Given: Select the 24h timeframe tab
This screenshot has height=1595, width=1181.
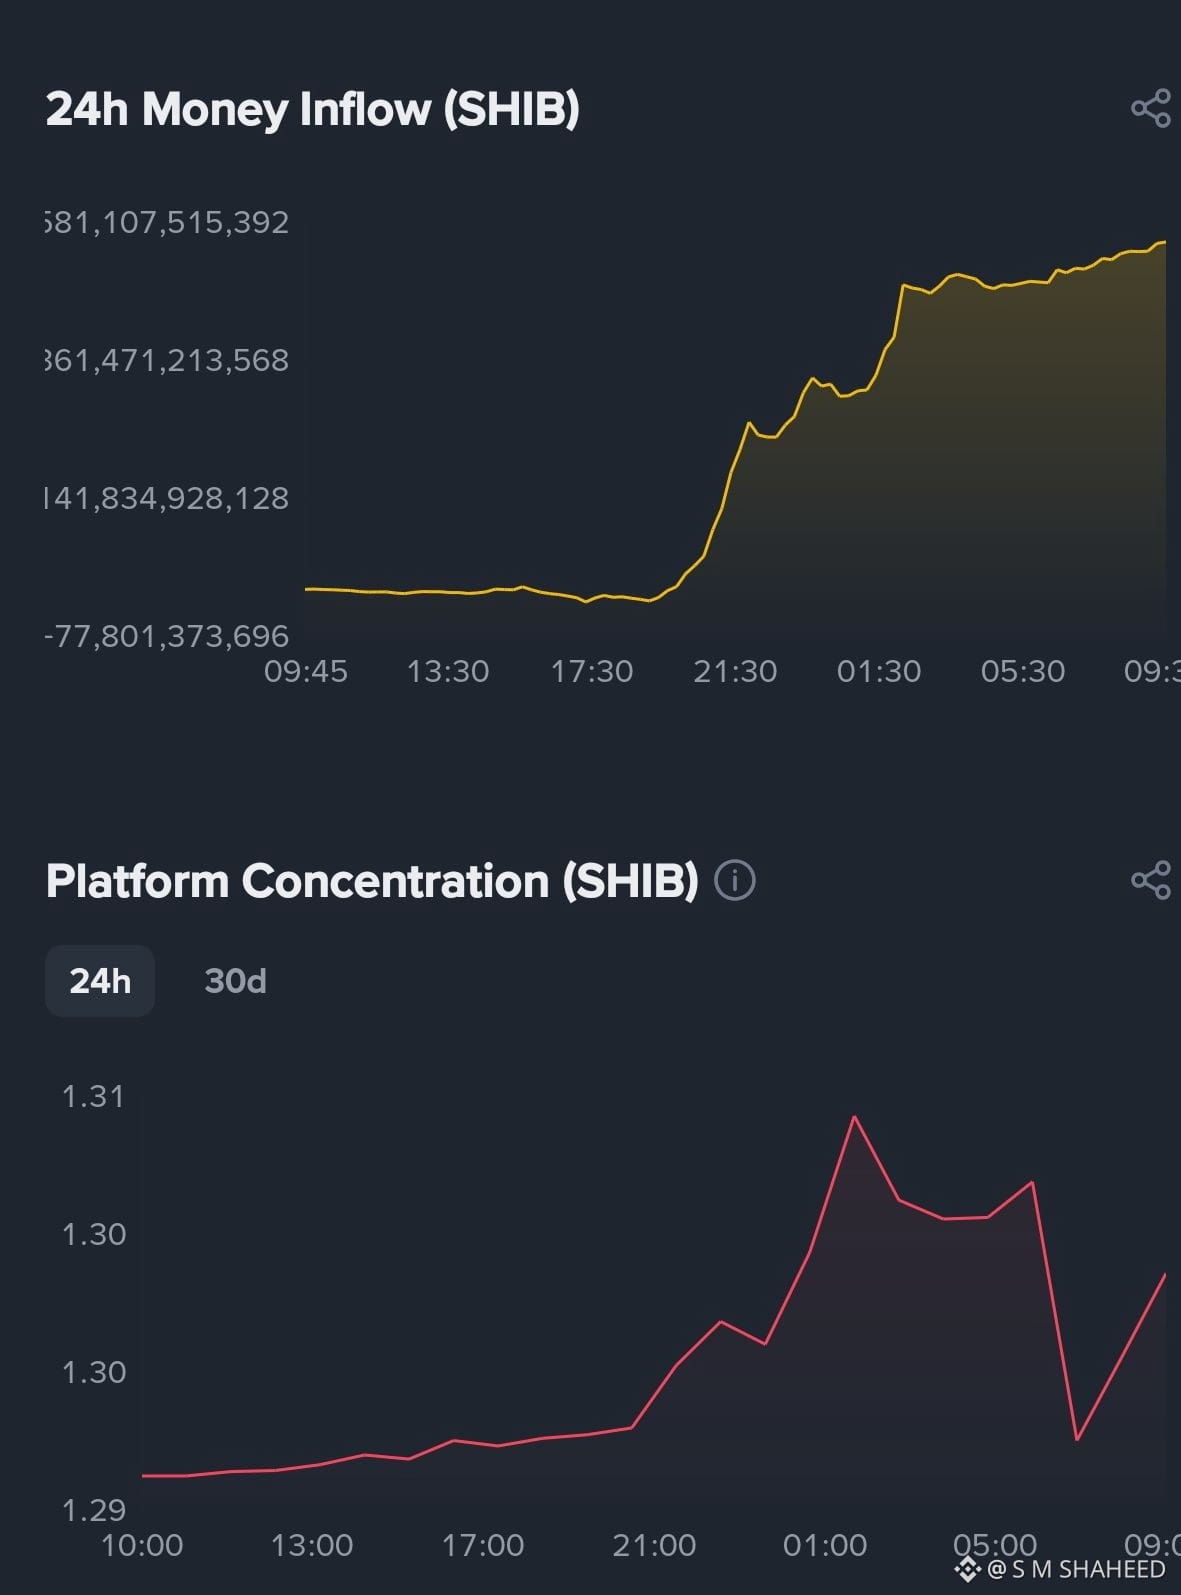Looking at the screenshot, I should tap(100, 981).
